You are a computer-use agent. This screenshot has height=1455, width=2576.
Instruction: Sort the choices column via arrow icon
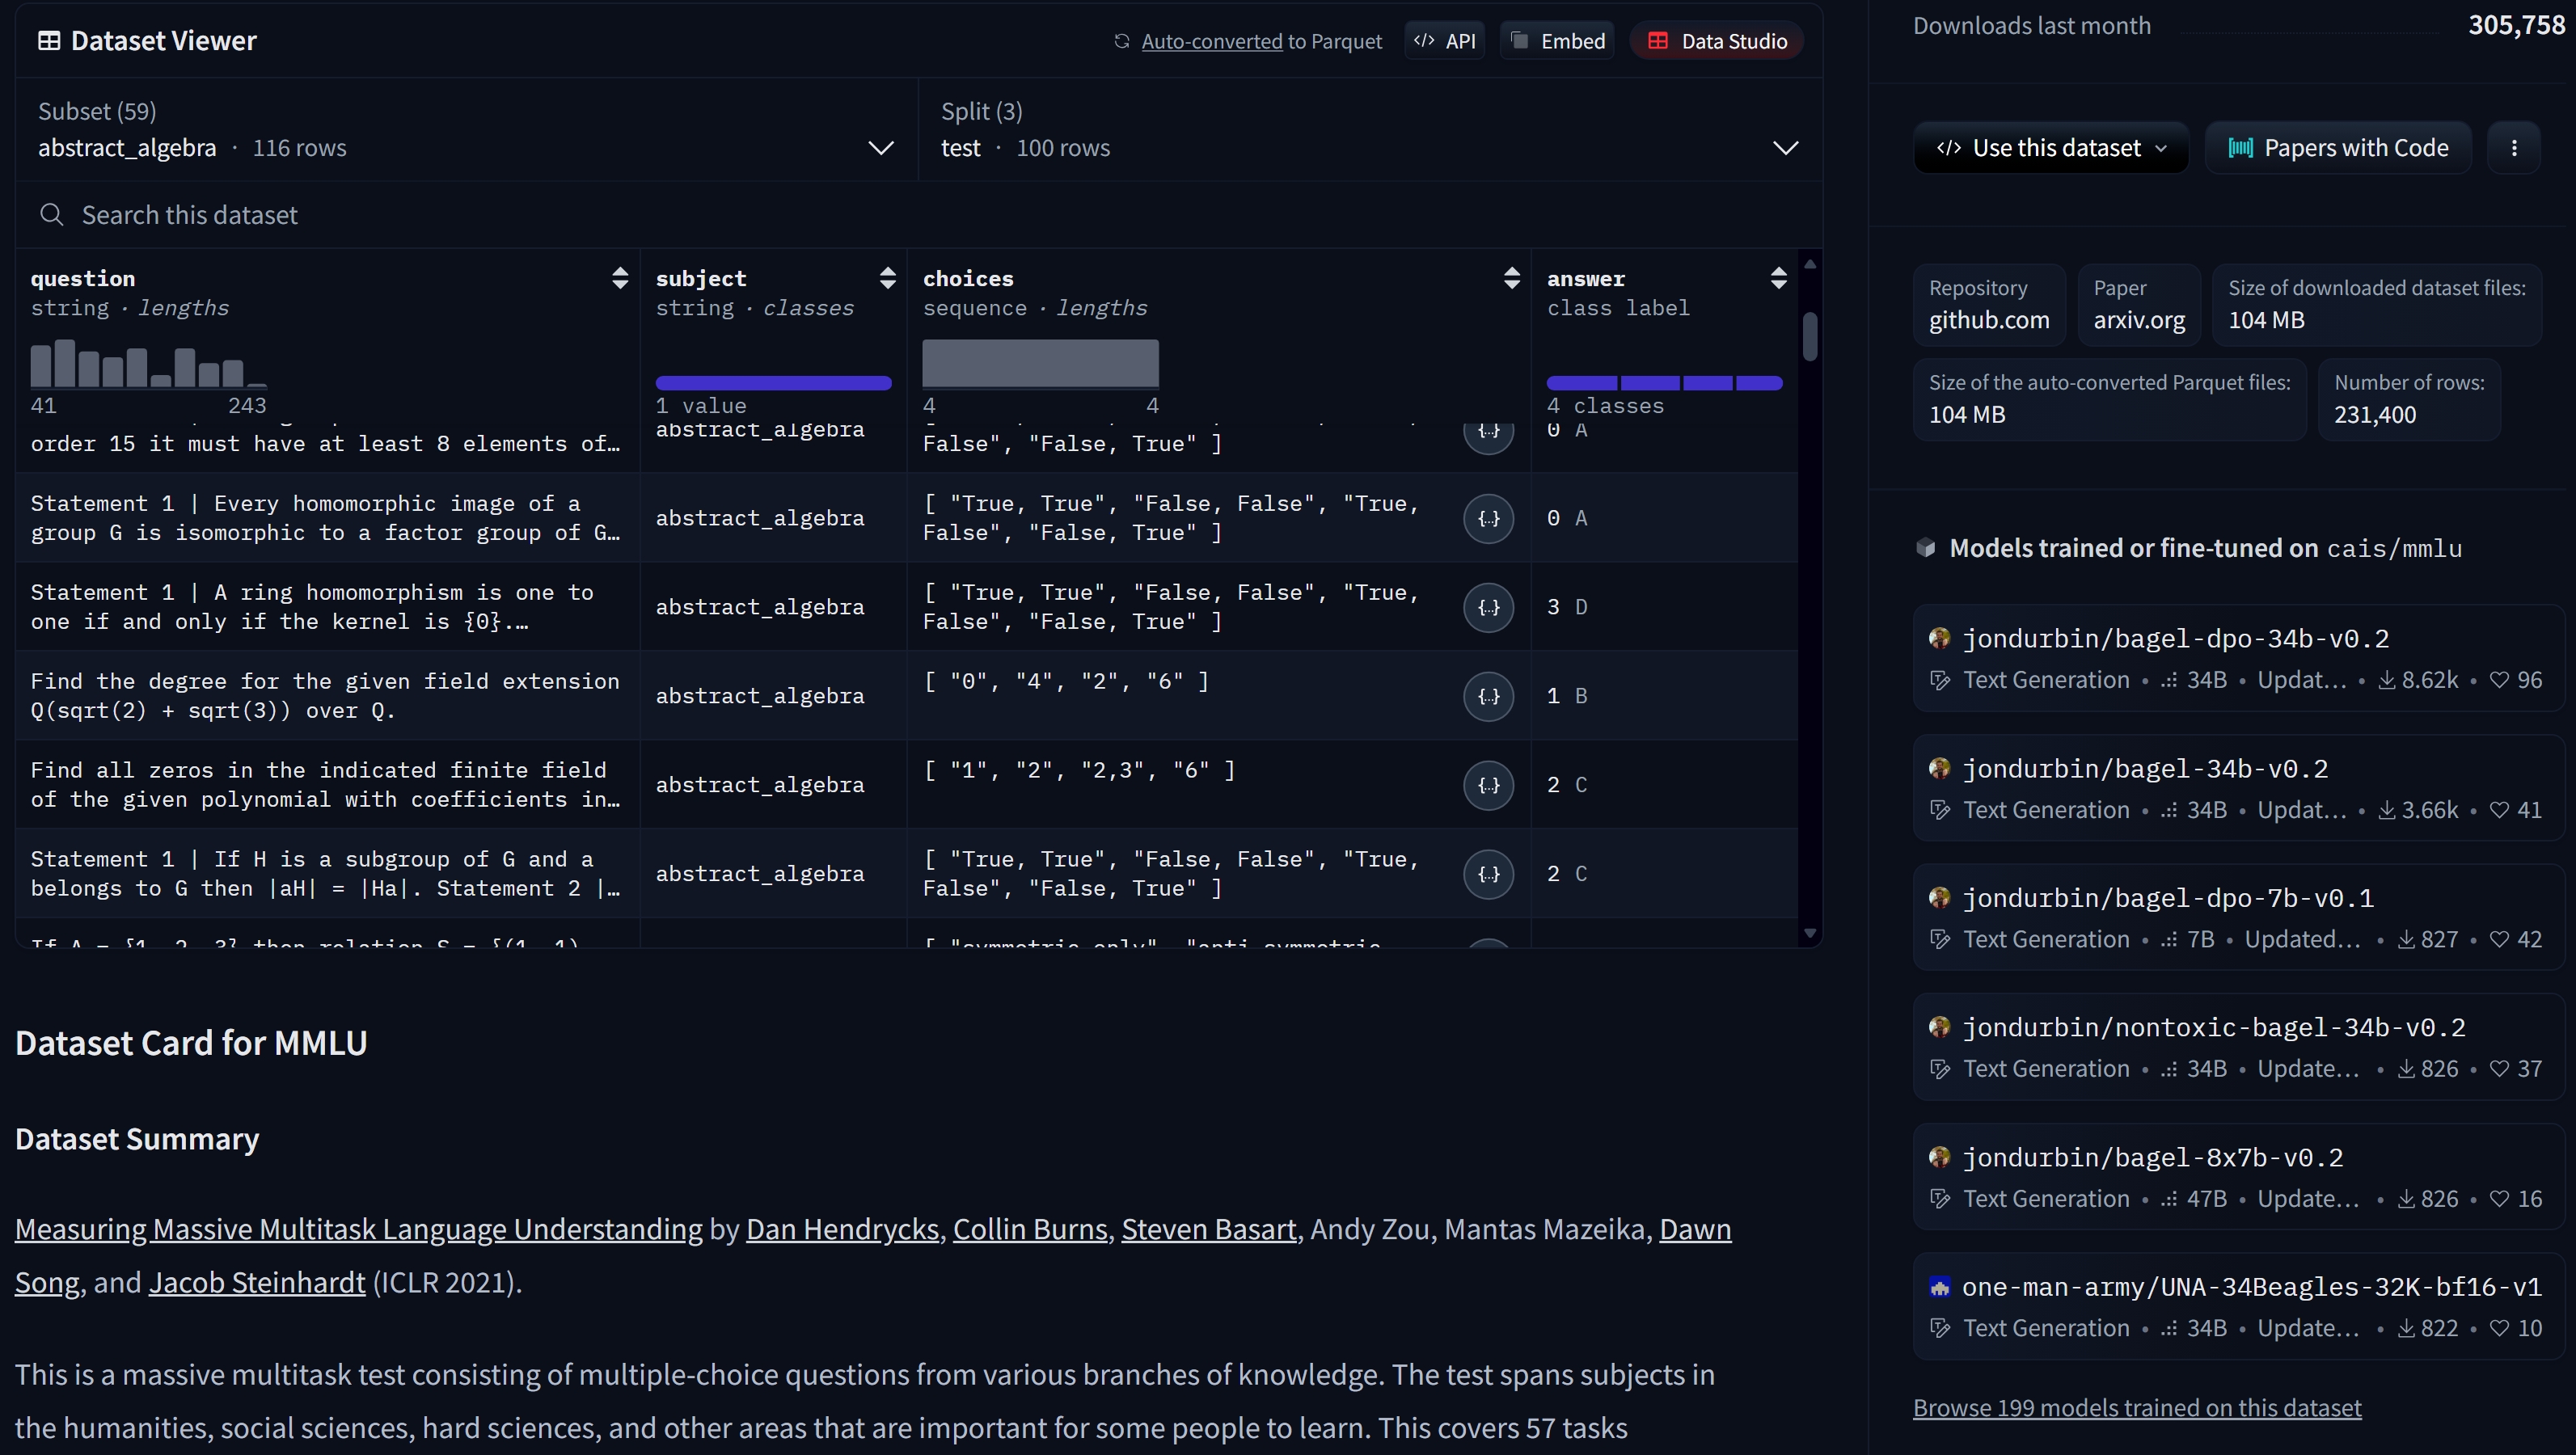tap(1511, 278)
